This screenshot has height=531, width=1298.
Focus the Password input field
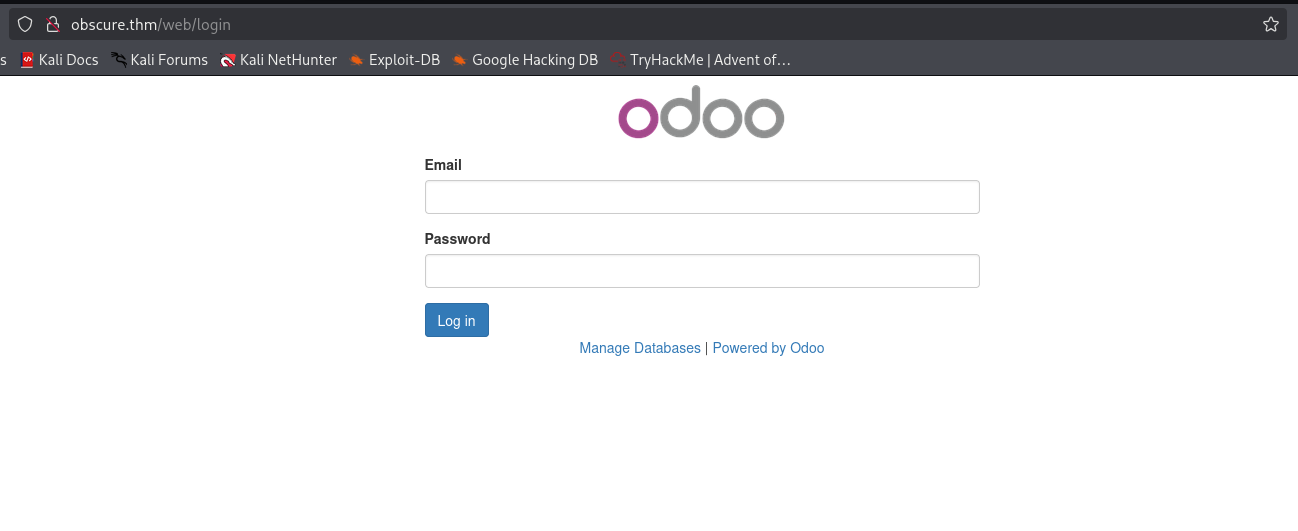[702, 271]
